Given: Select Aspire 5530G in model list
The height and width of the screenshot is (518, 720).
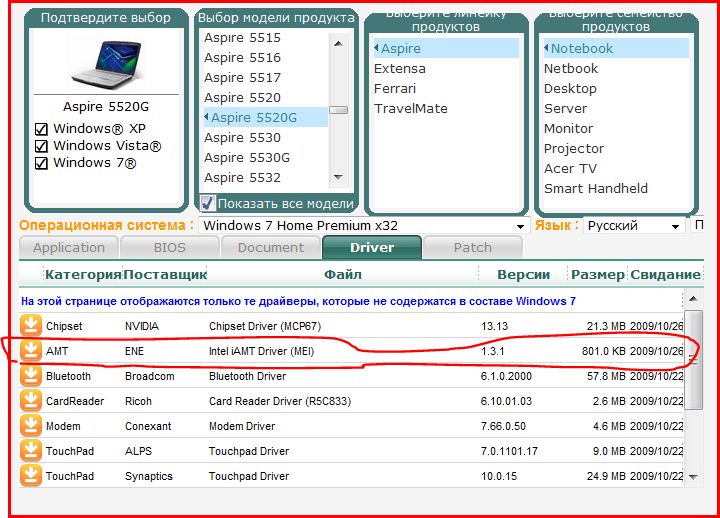Looking at the screenshot, I should coord(247,158).
